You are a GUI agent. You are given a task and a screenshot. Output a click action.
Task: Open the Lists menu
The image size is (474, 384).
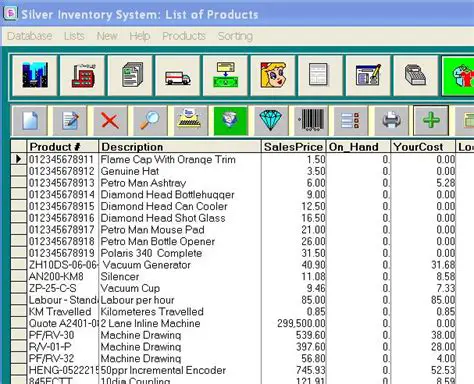pos(74,36)
